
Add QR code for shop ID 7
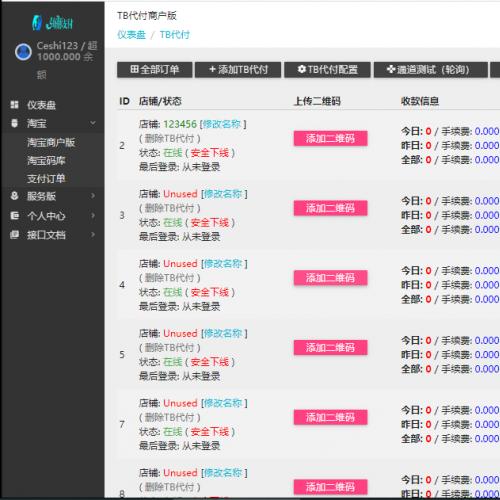331,417
